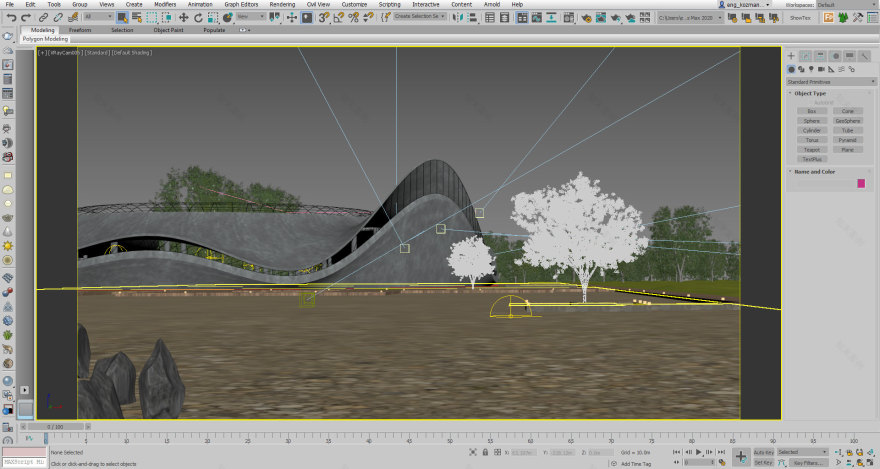880x469 pixels.
Task: Open the Workspaces dropdown
Action: click(846, 5)
